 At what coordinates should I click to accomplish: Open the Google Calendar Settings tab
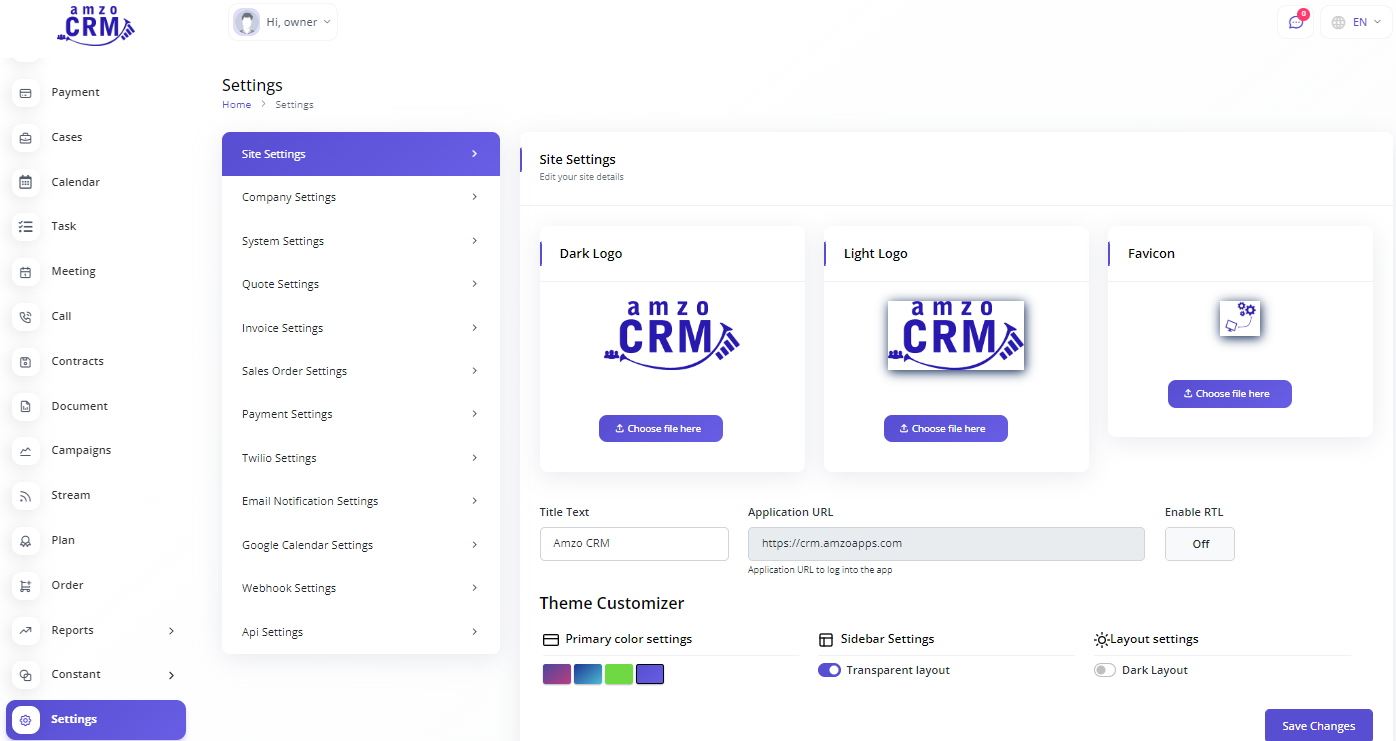tap(361, 545)
